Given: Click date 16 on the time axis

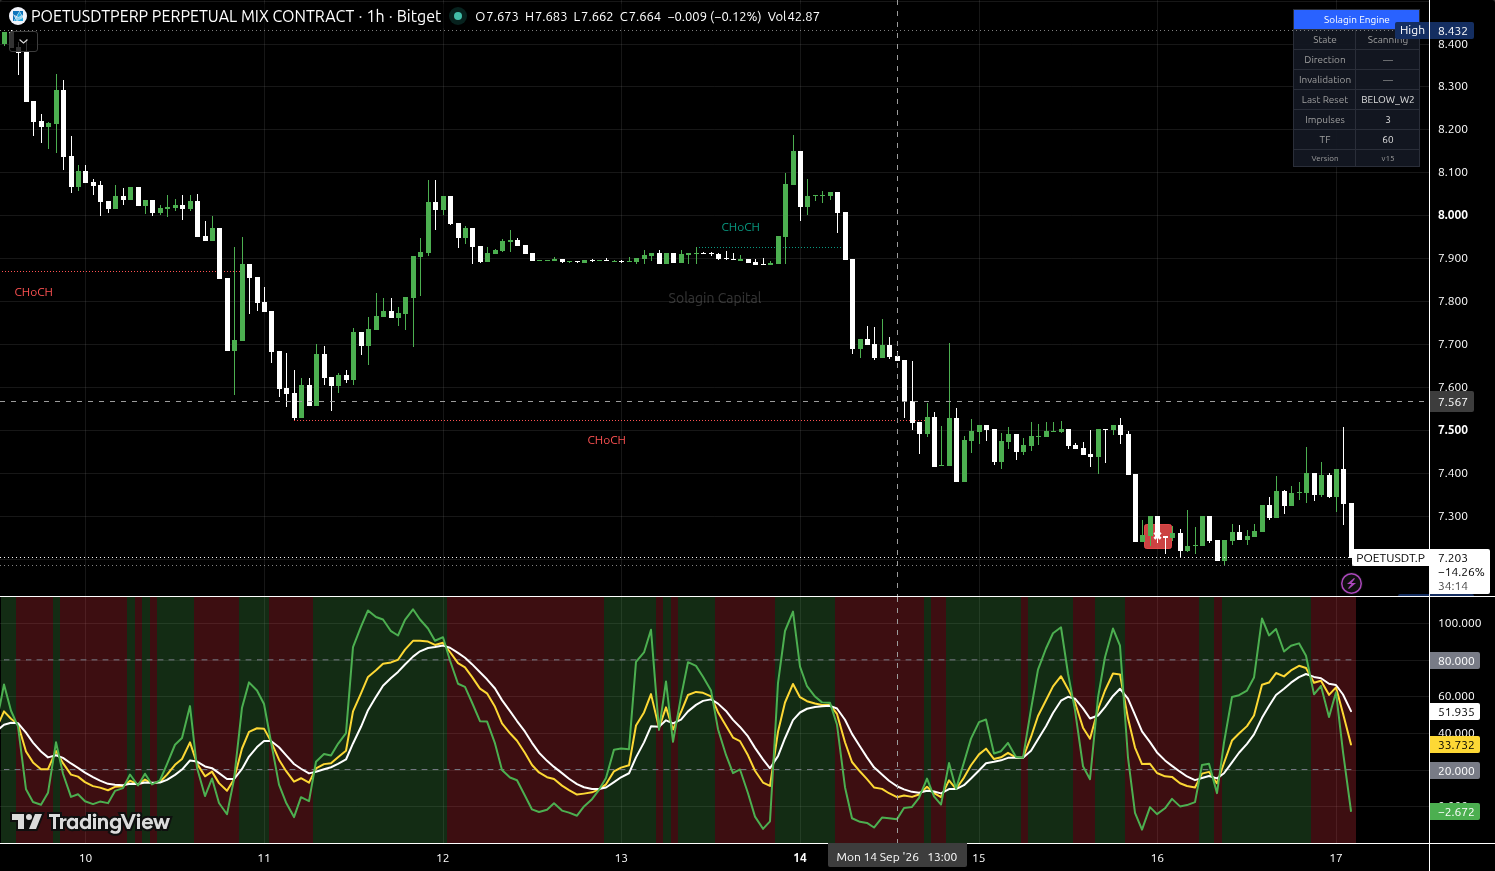Looking at the screenshot, I should [1157, 858].
